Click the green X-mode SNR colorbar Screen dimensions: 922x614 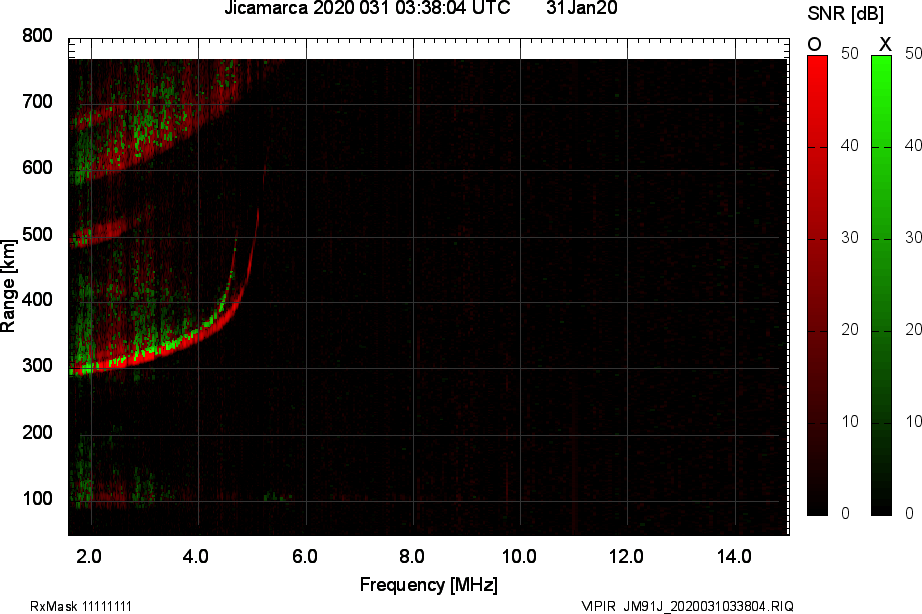(881, 286)
